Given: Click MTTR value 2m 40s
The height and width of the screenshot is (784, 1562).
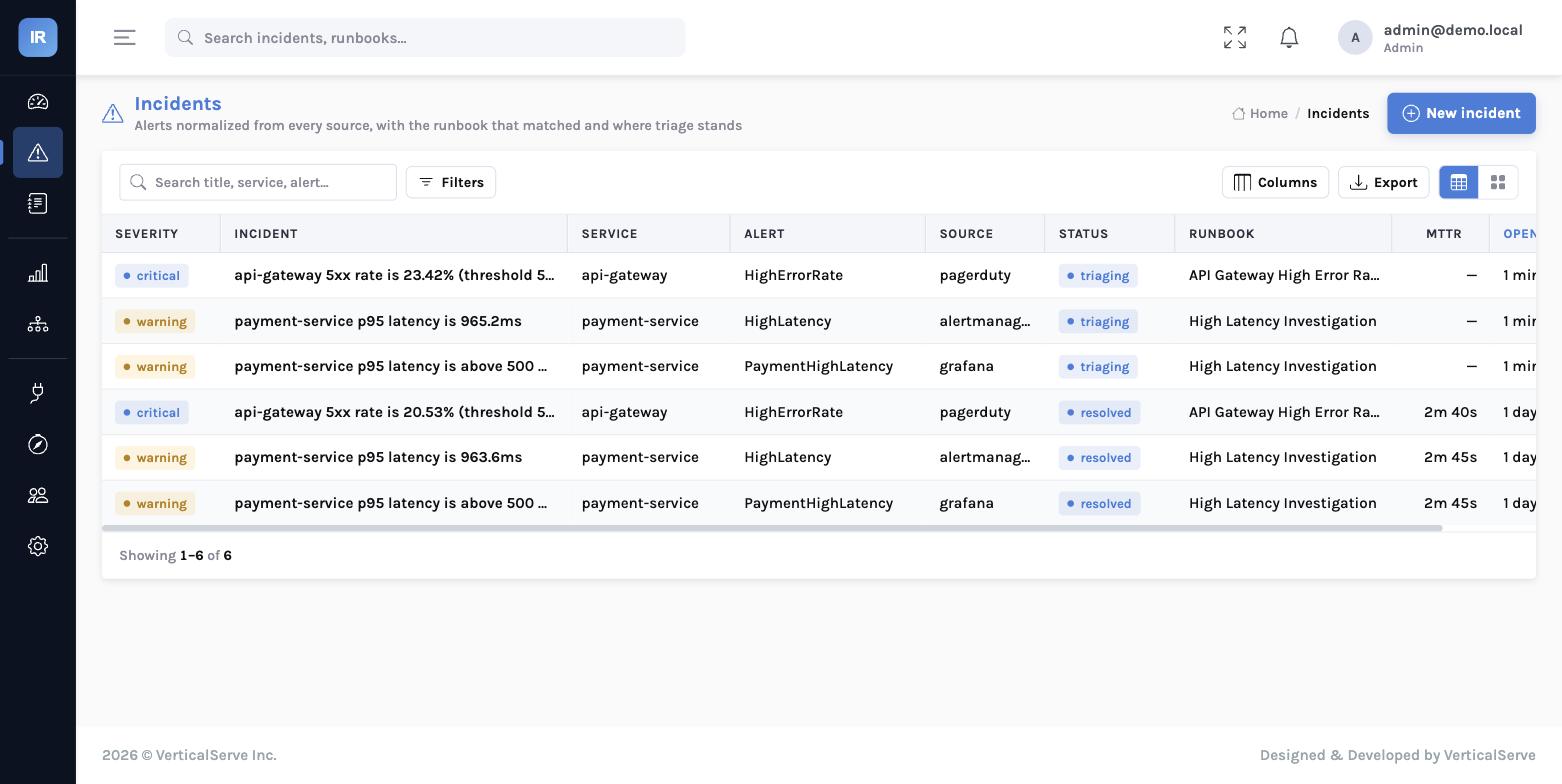Looking at the screenshot, I should coord(1450,412).
